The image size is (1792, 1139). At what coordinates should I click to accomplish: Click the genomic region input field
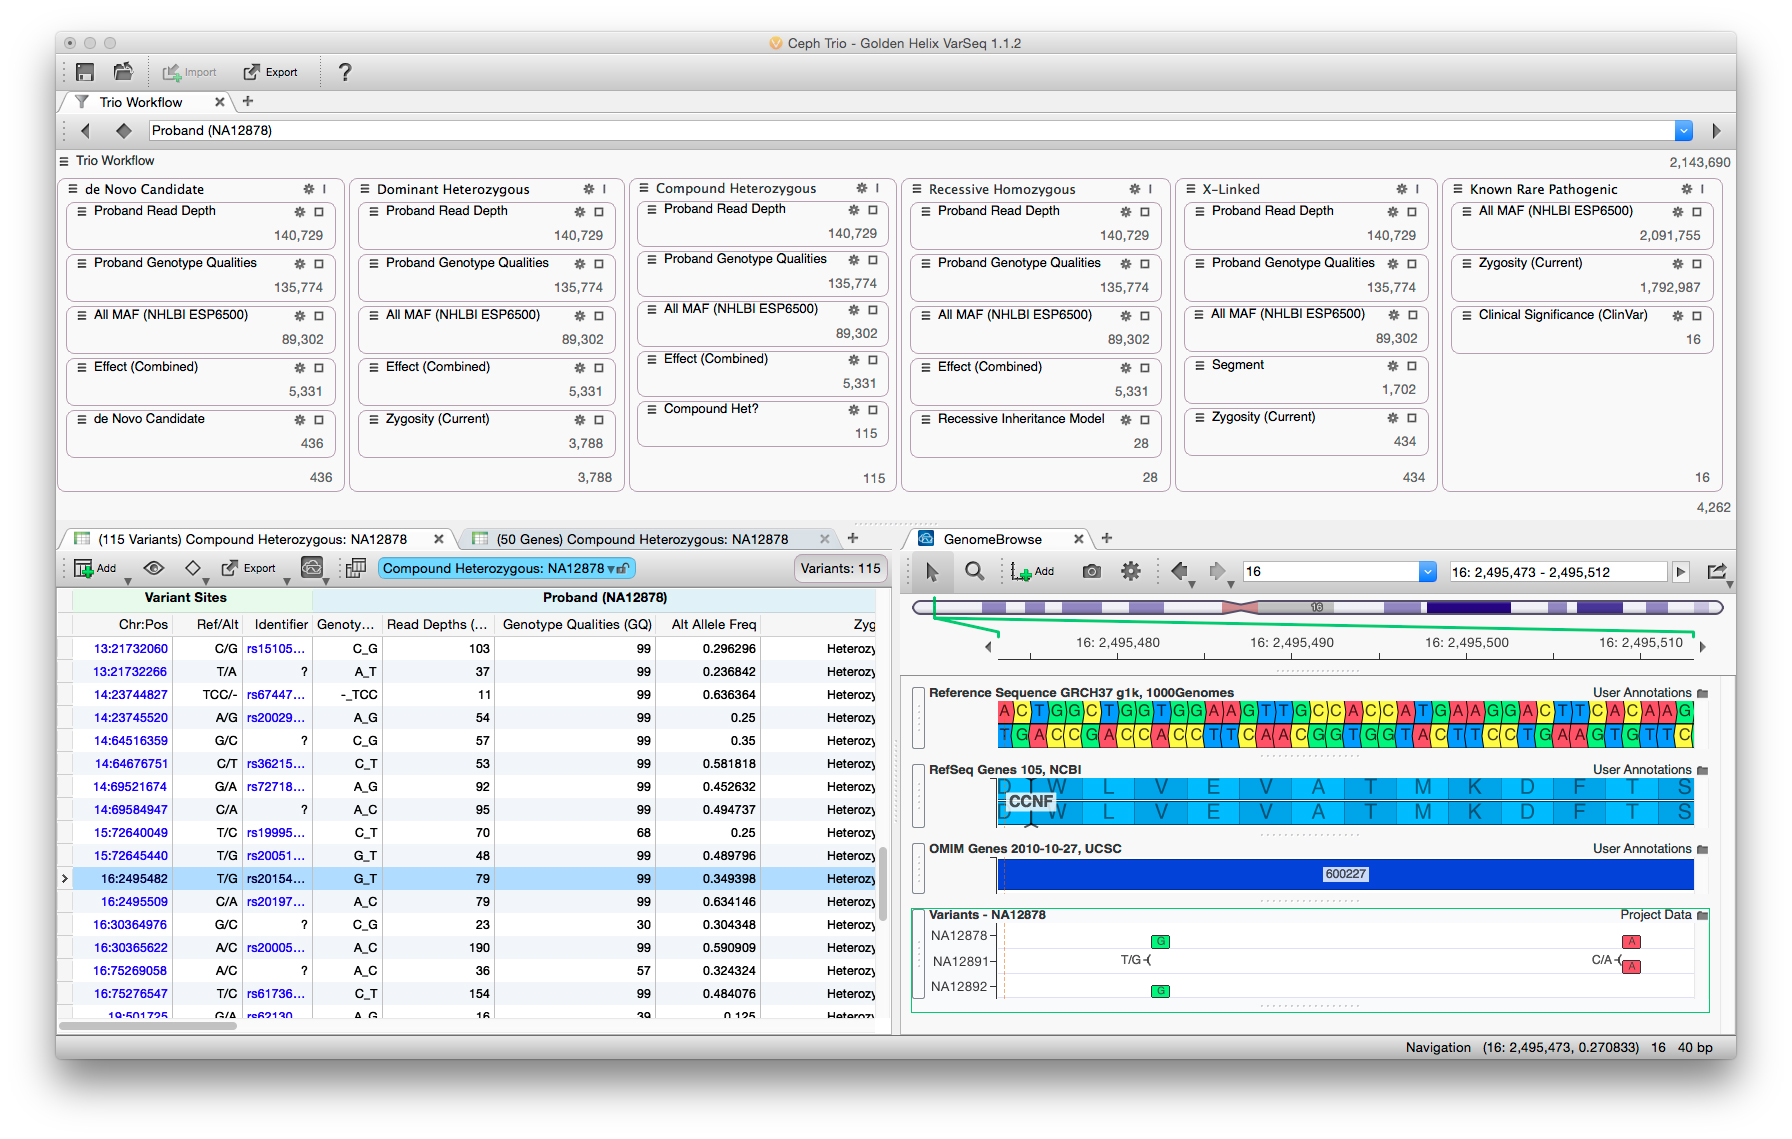1558,572
